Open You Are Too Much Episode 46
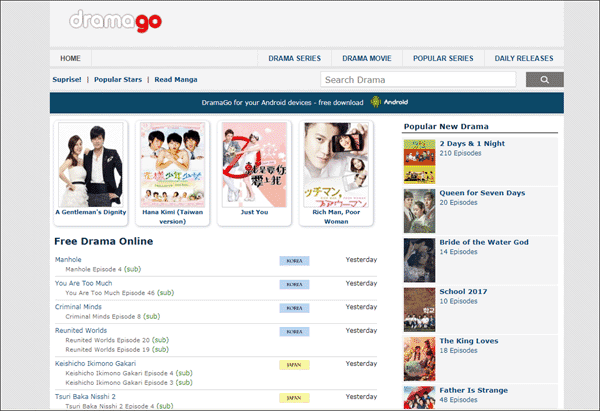Viewport: 600px width, 411px height. tap(120, 293)
